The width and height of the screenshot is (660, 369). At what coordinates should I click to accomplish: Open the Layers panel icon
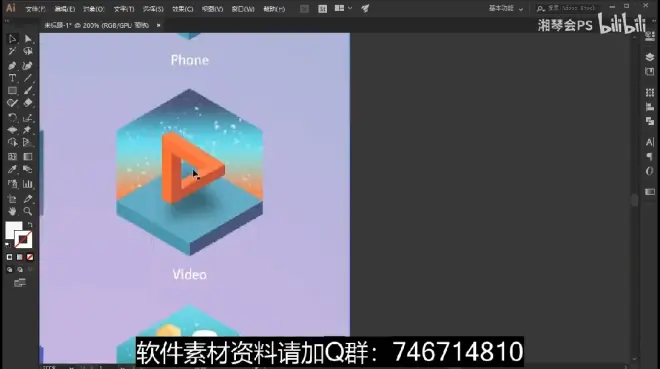649,57
